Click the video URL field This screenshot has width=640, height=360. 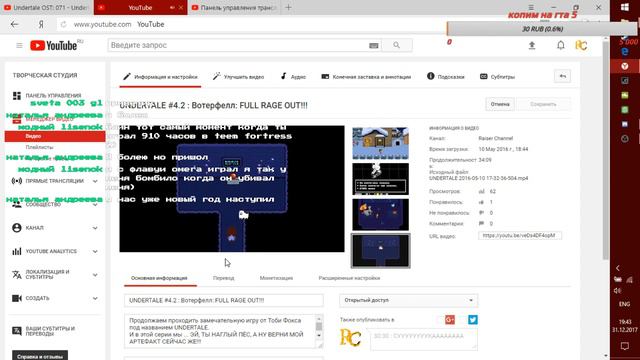520,236
